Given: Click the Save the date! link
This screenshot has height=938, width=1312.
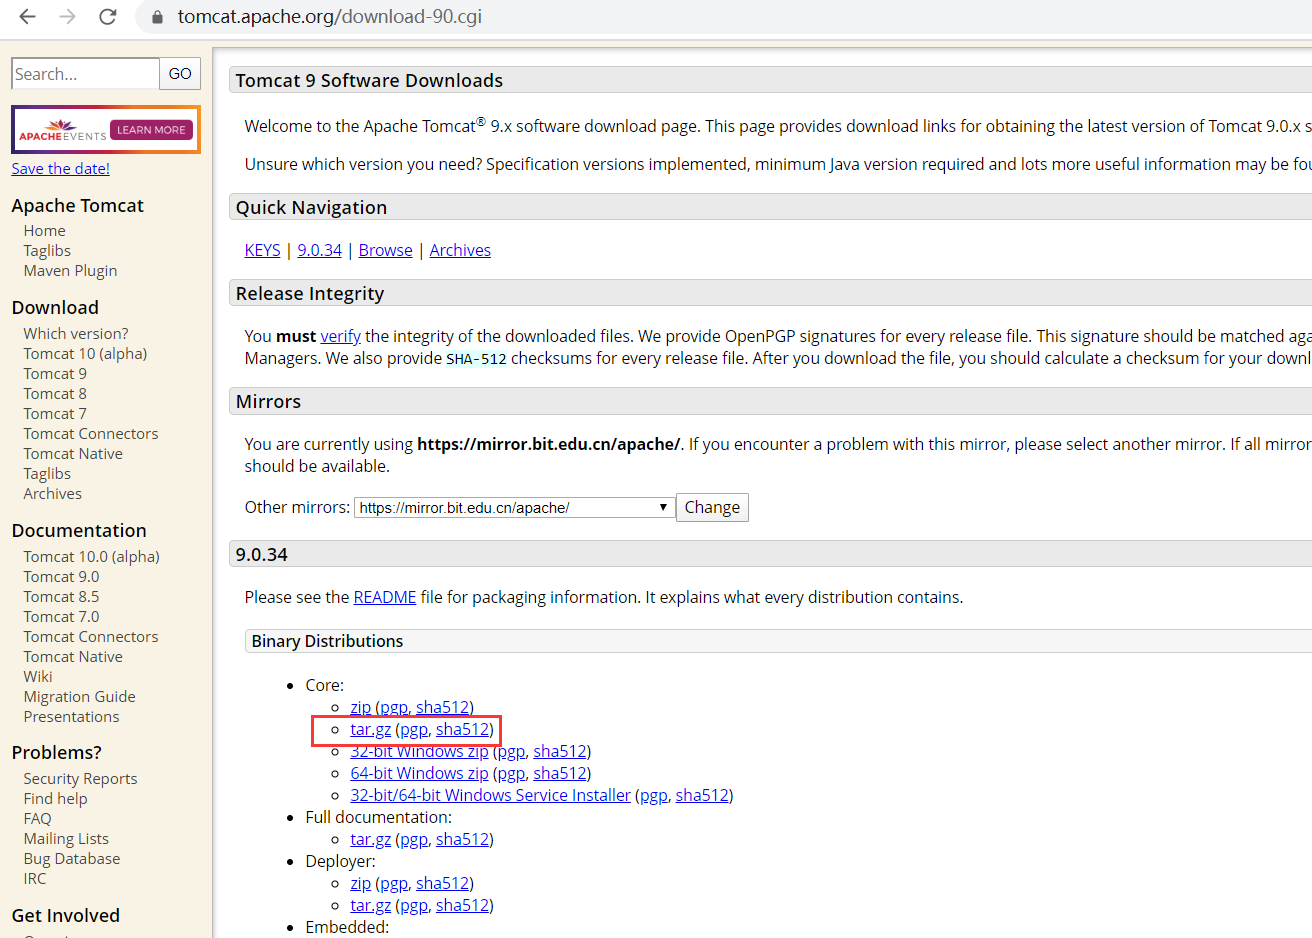Looking at the screenshot, I should click(61, 169).
